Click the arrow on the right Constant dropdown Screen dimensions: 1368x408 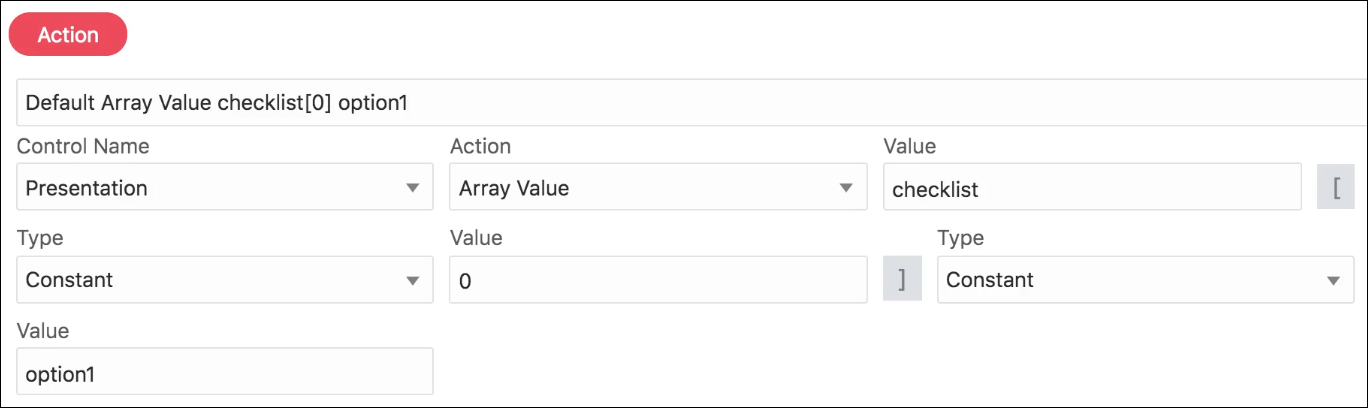(x=1333, y=281)
